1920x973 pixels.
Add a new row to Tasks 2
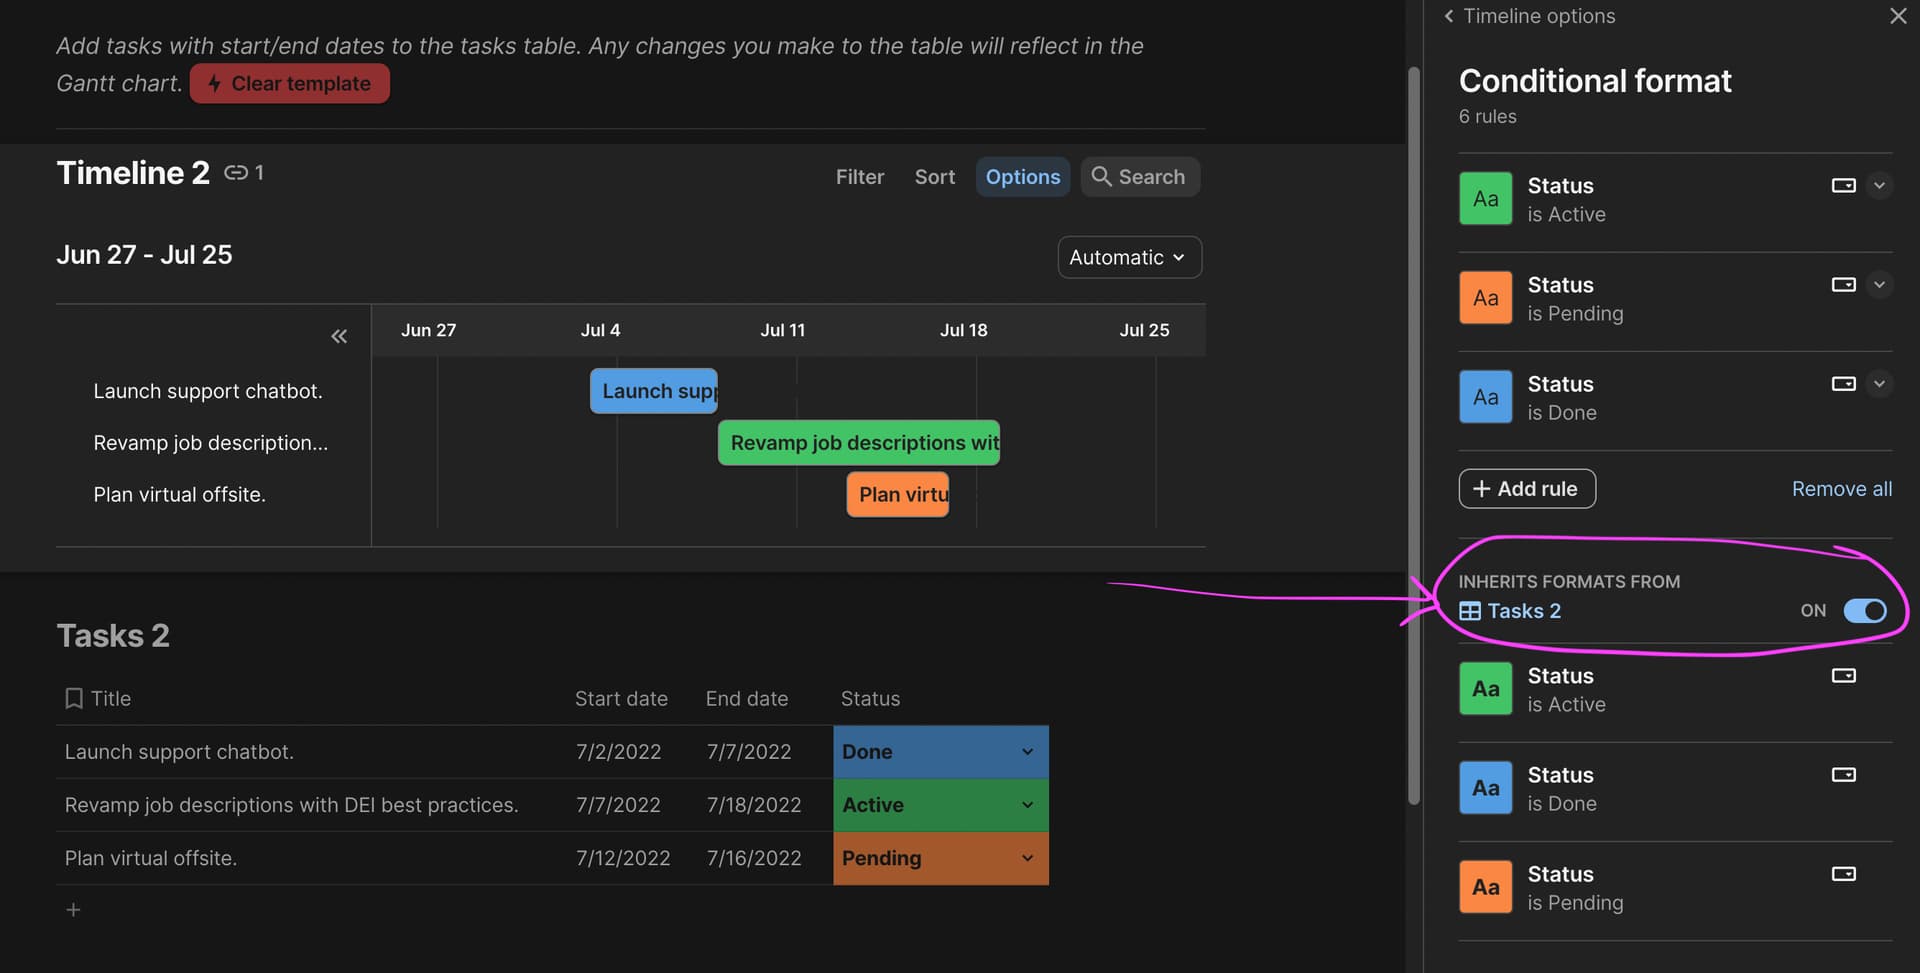pos(73,910)
